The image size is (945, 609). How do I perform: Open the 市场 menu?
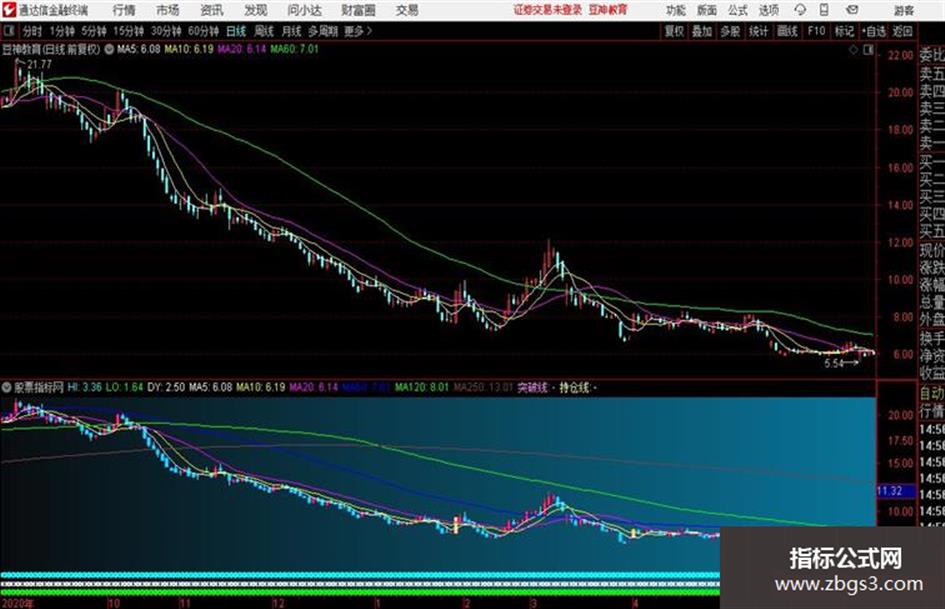(168, 10)
